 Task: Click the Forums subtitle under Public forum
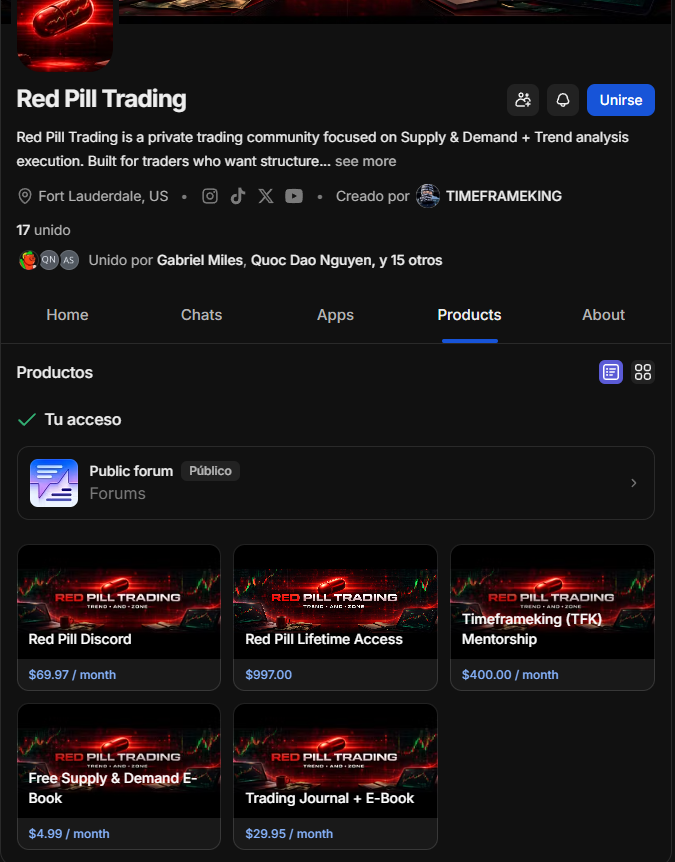click(x=118, y=494)
